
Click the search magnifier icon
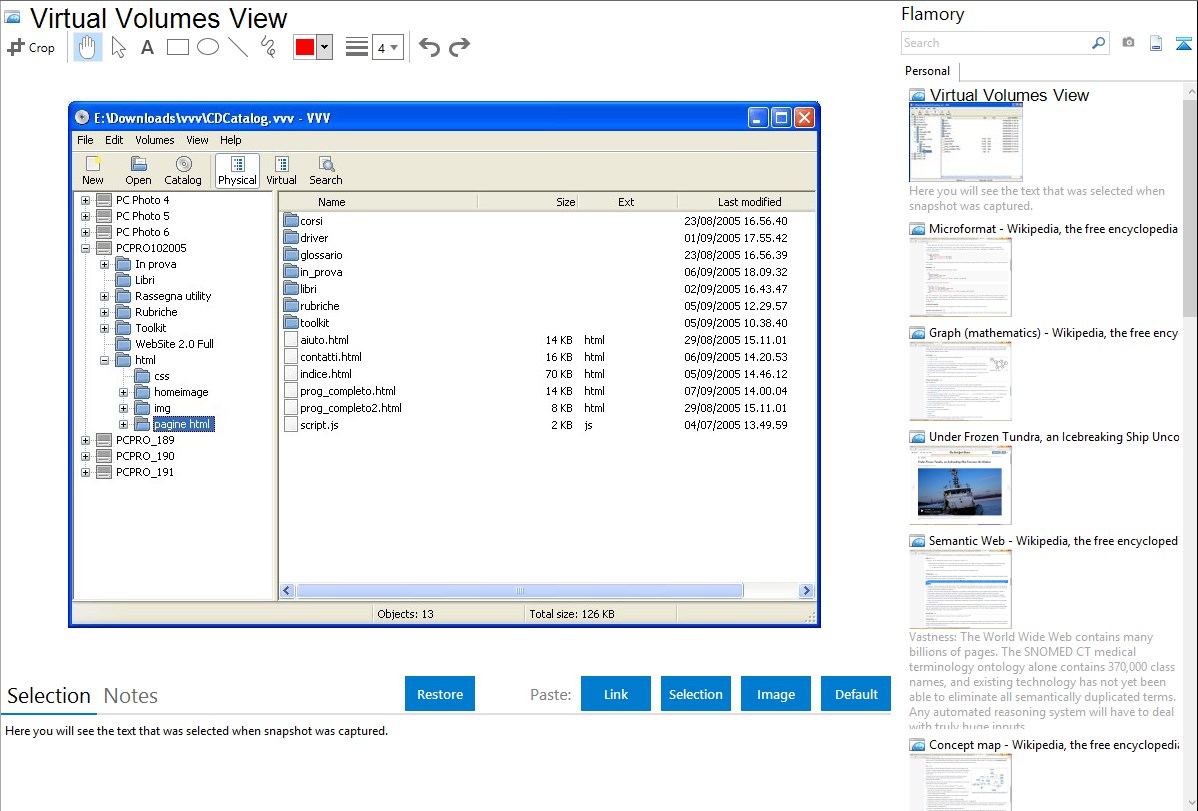(x=1099, y=43)
